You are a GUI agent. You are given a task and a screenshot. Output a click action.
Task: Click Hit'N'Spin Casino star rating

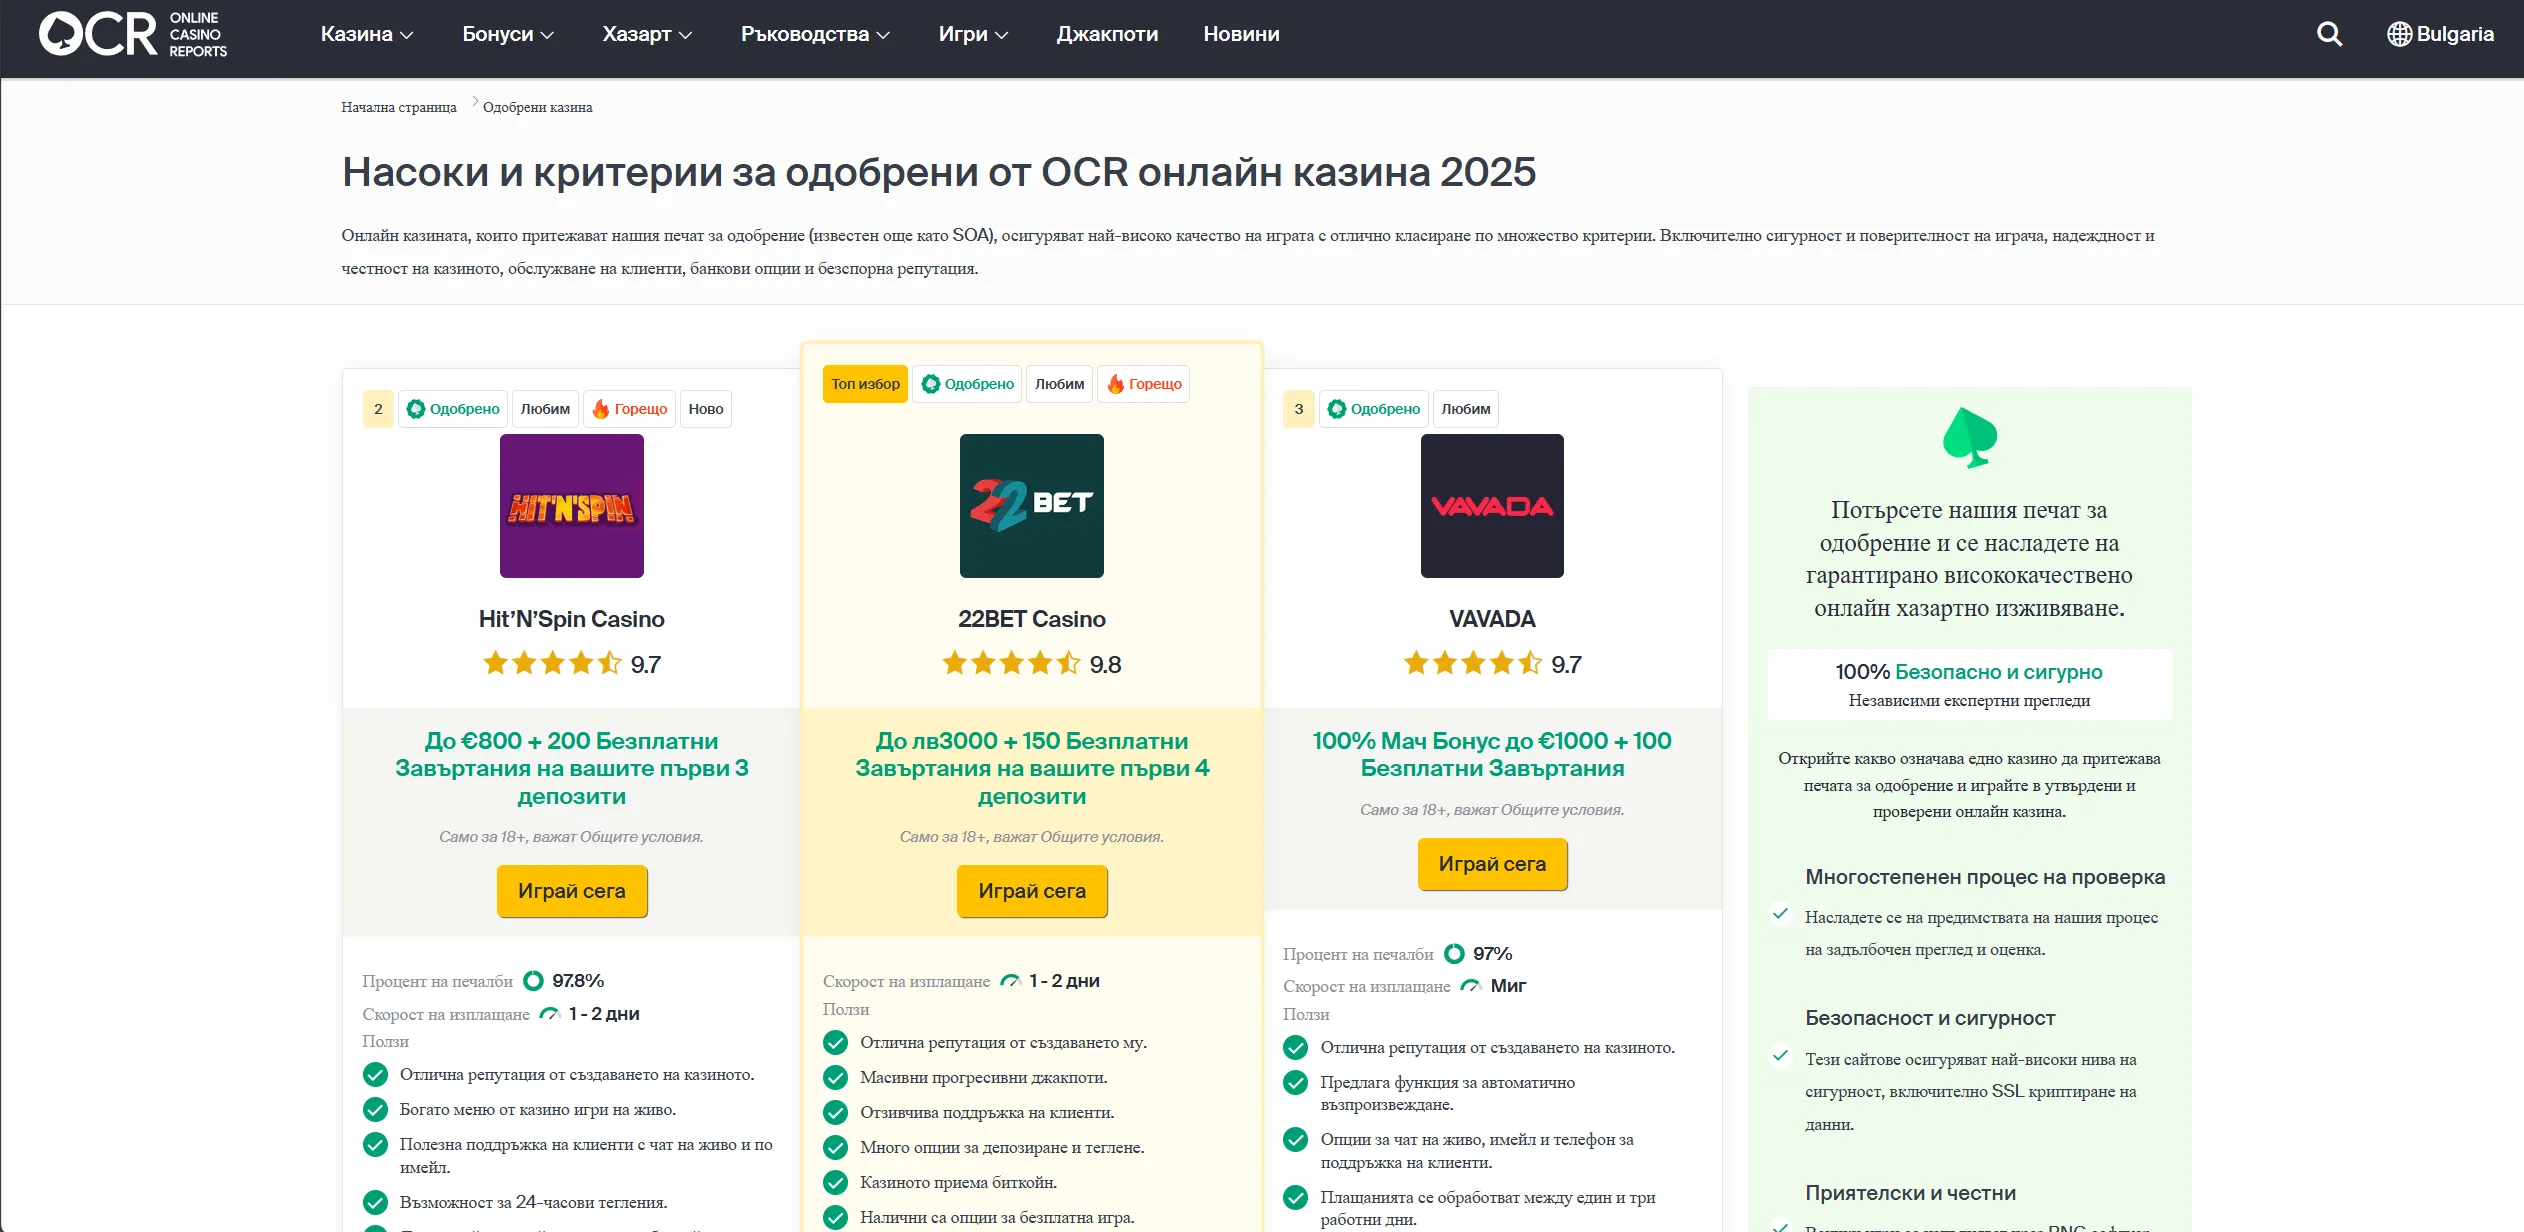(552, 664)
